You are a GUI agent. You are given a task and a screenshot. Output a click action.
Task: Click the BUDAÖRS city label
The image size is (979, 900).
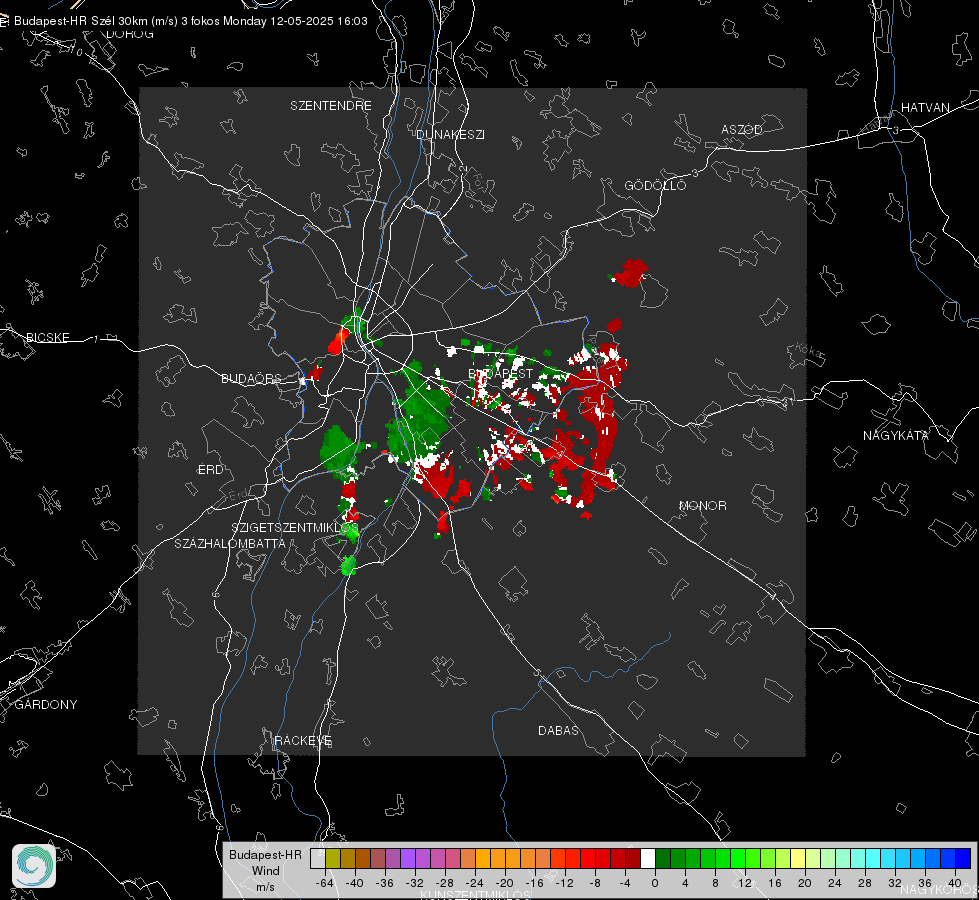coord(251,378)
